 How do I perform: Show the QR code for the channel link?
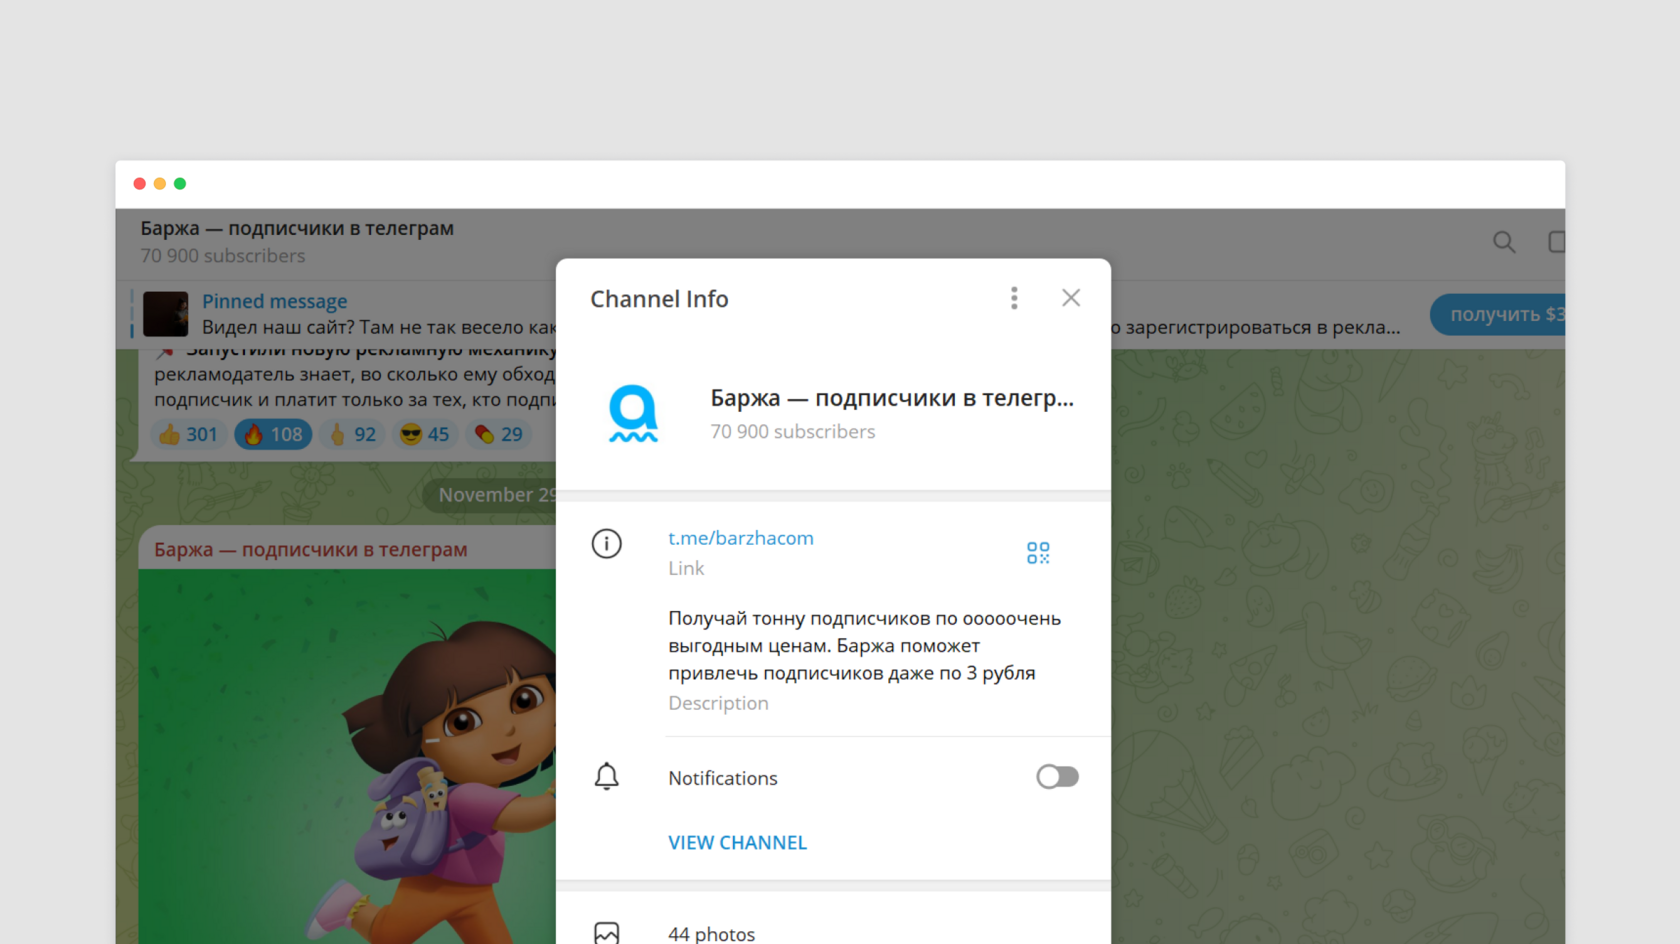1038,553
